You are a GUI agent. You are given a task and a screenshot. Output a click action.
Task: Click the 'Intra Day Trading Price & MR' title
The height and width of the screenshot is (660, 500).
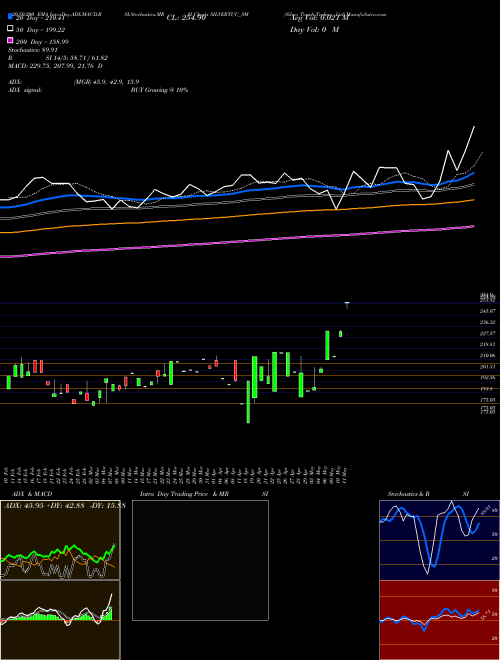point(184,494)
